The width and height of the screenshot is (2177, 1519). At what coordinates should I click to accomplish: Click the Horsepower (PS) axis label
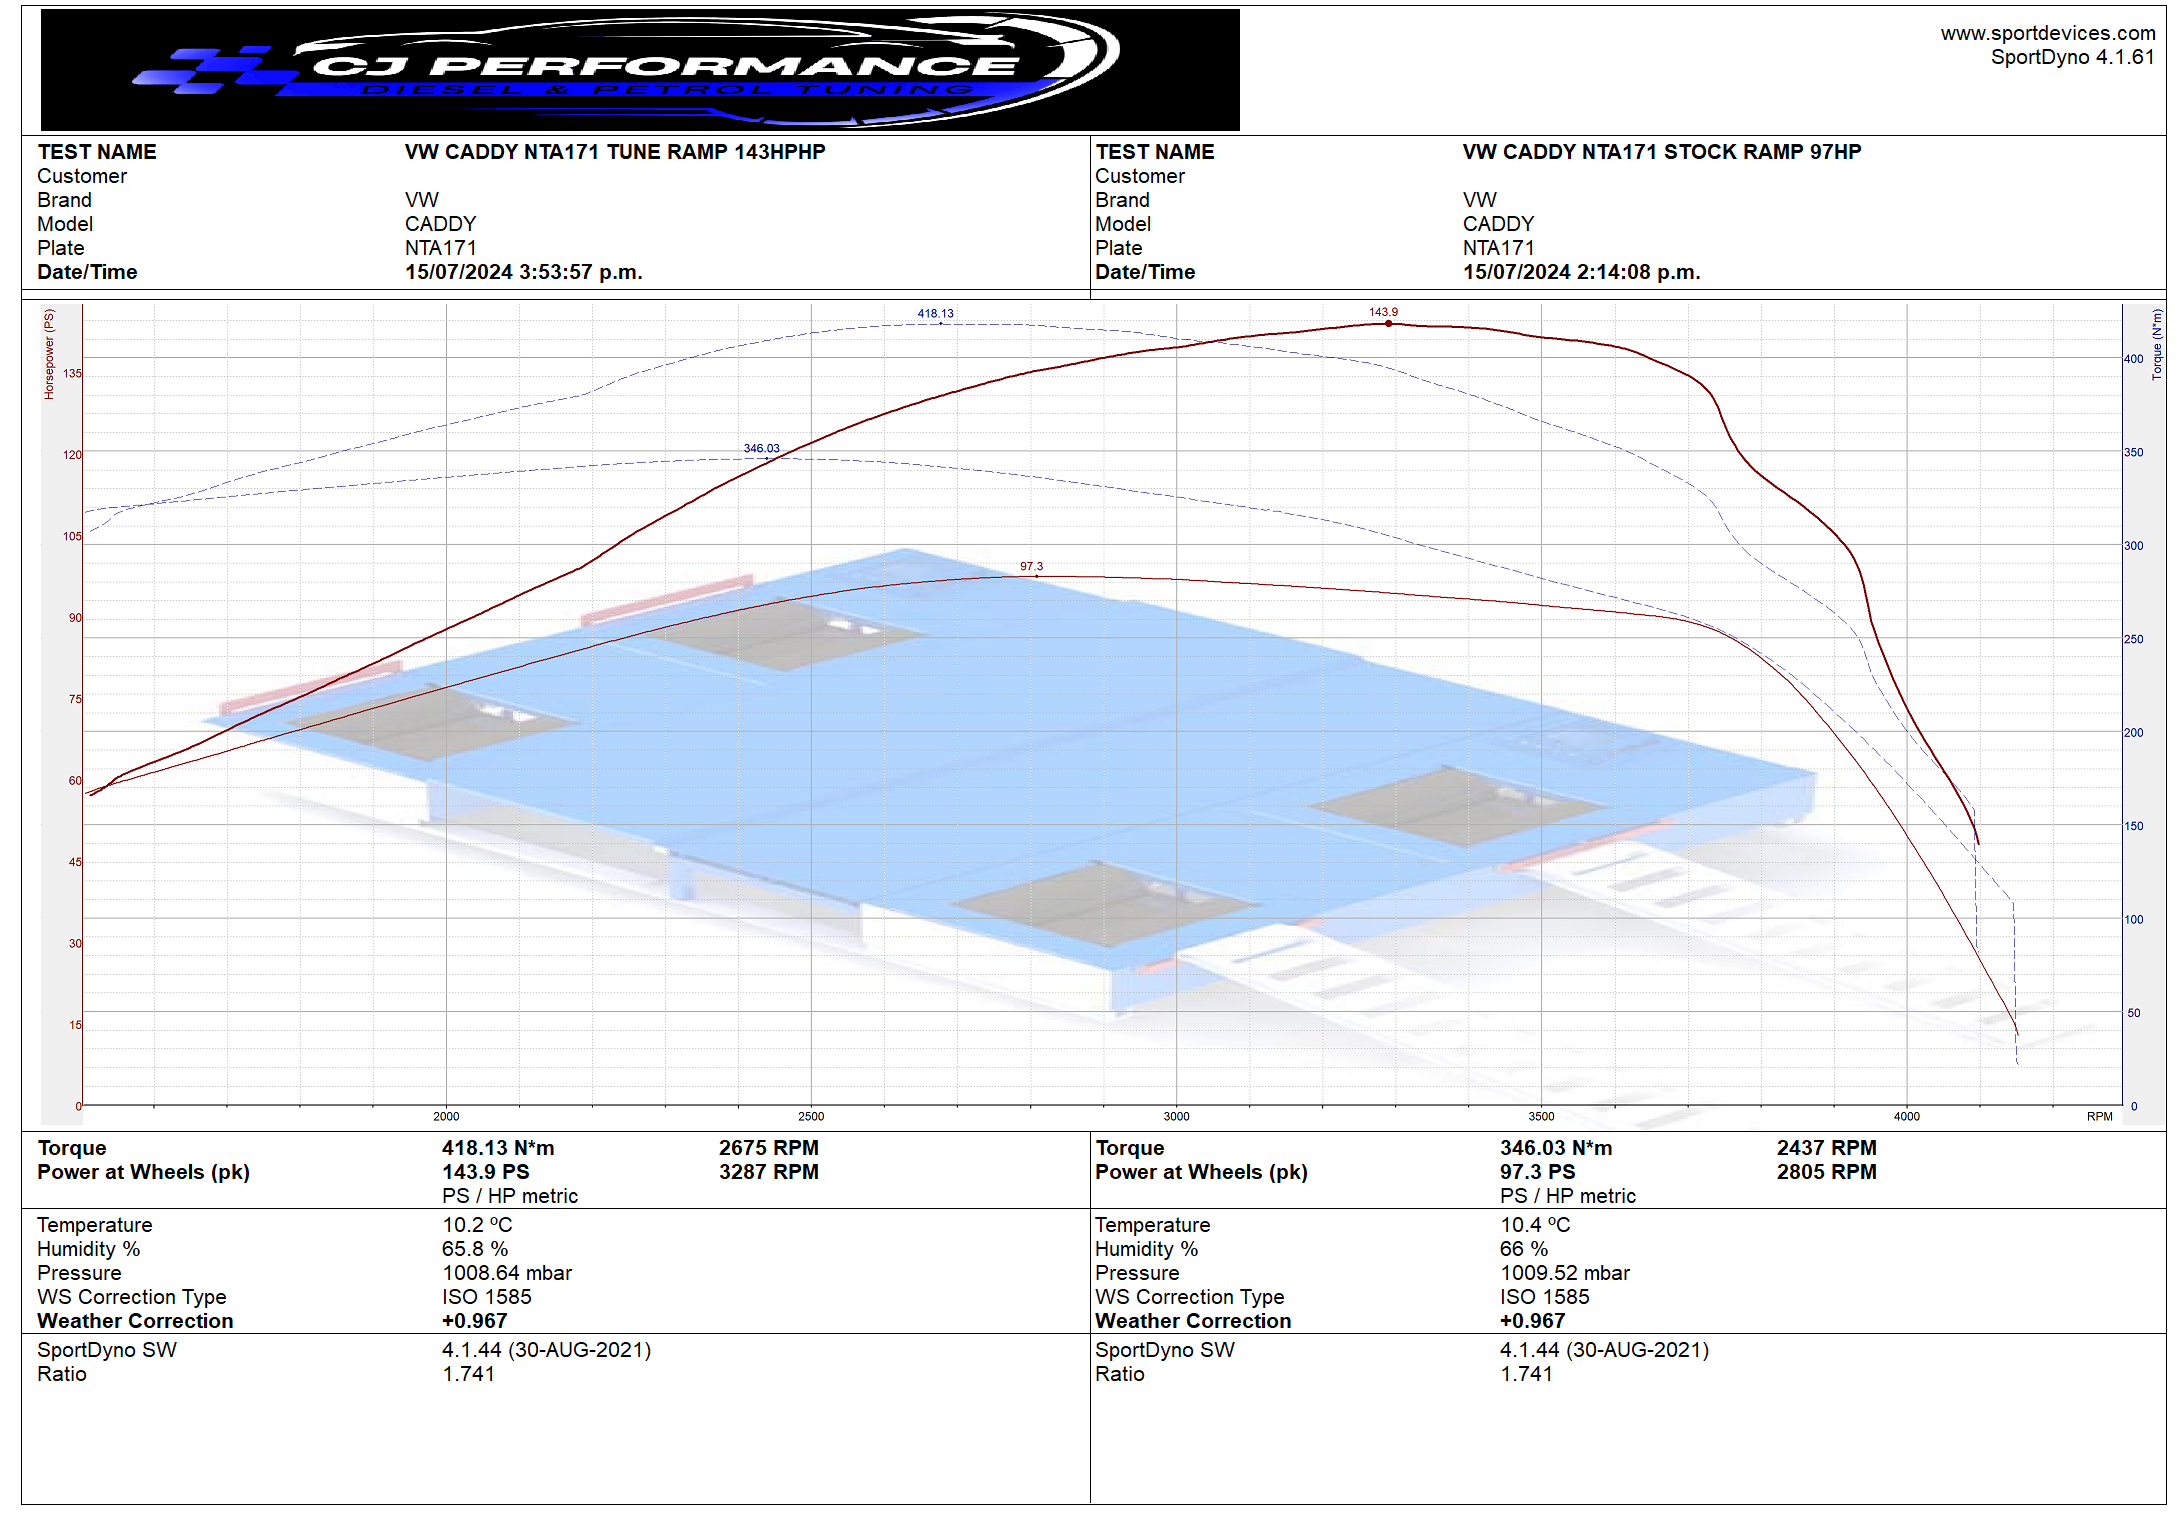pos(48,354)
